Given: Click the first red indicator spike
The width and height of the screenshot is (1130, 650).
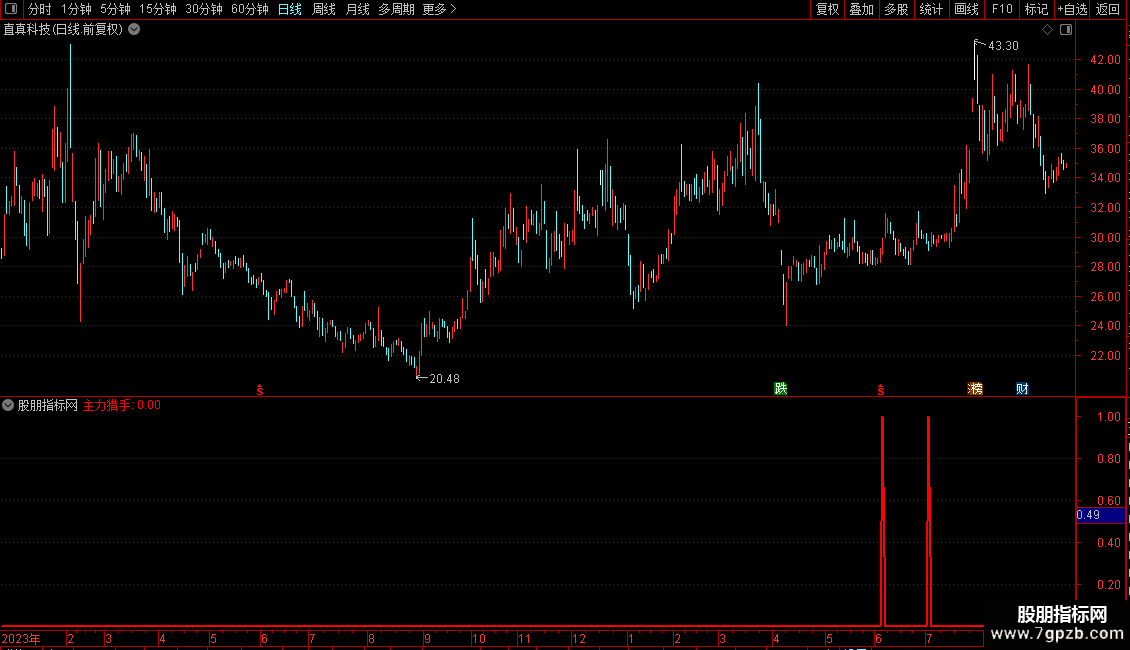Looking at the screenshot, I should point(883,521).
